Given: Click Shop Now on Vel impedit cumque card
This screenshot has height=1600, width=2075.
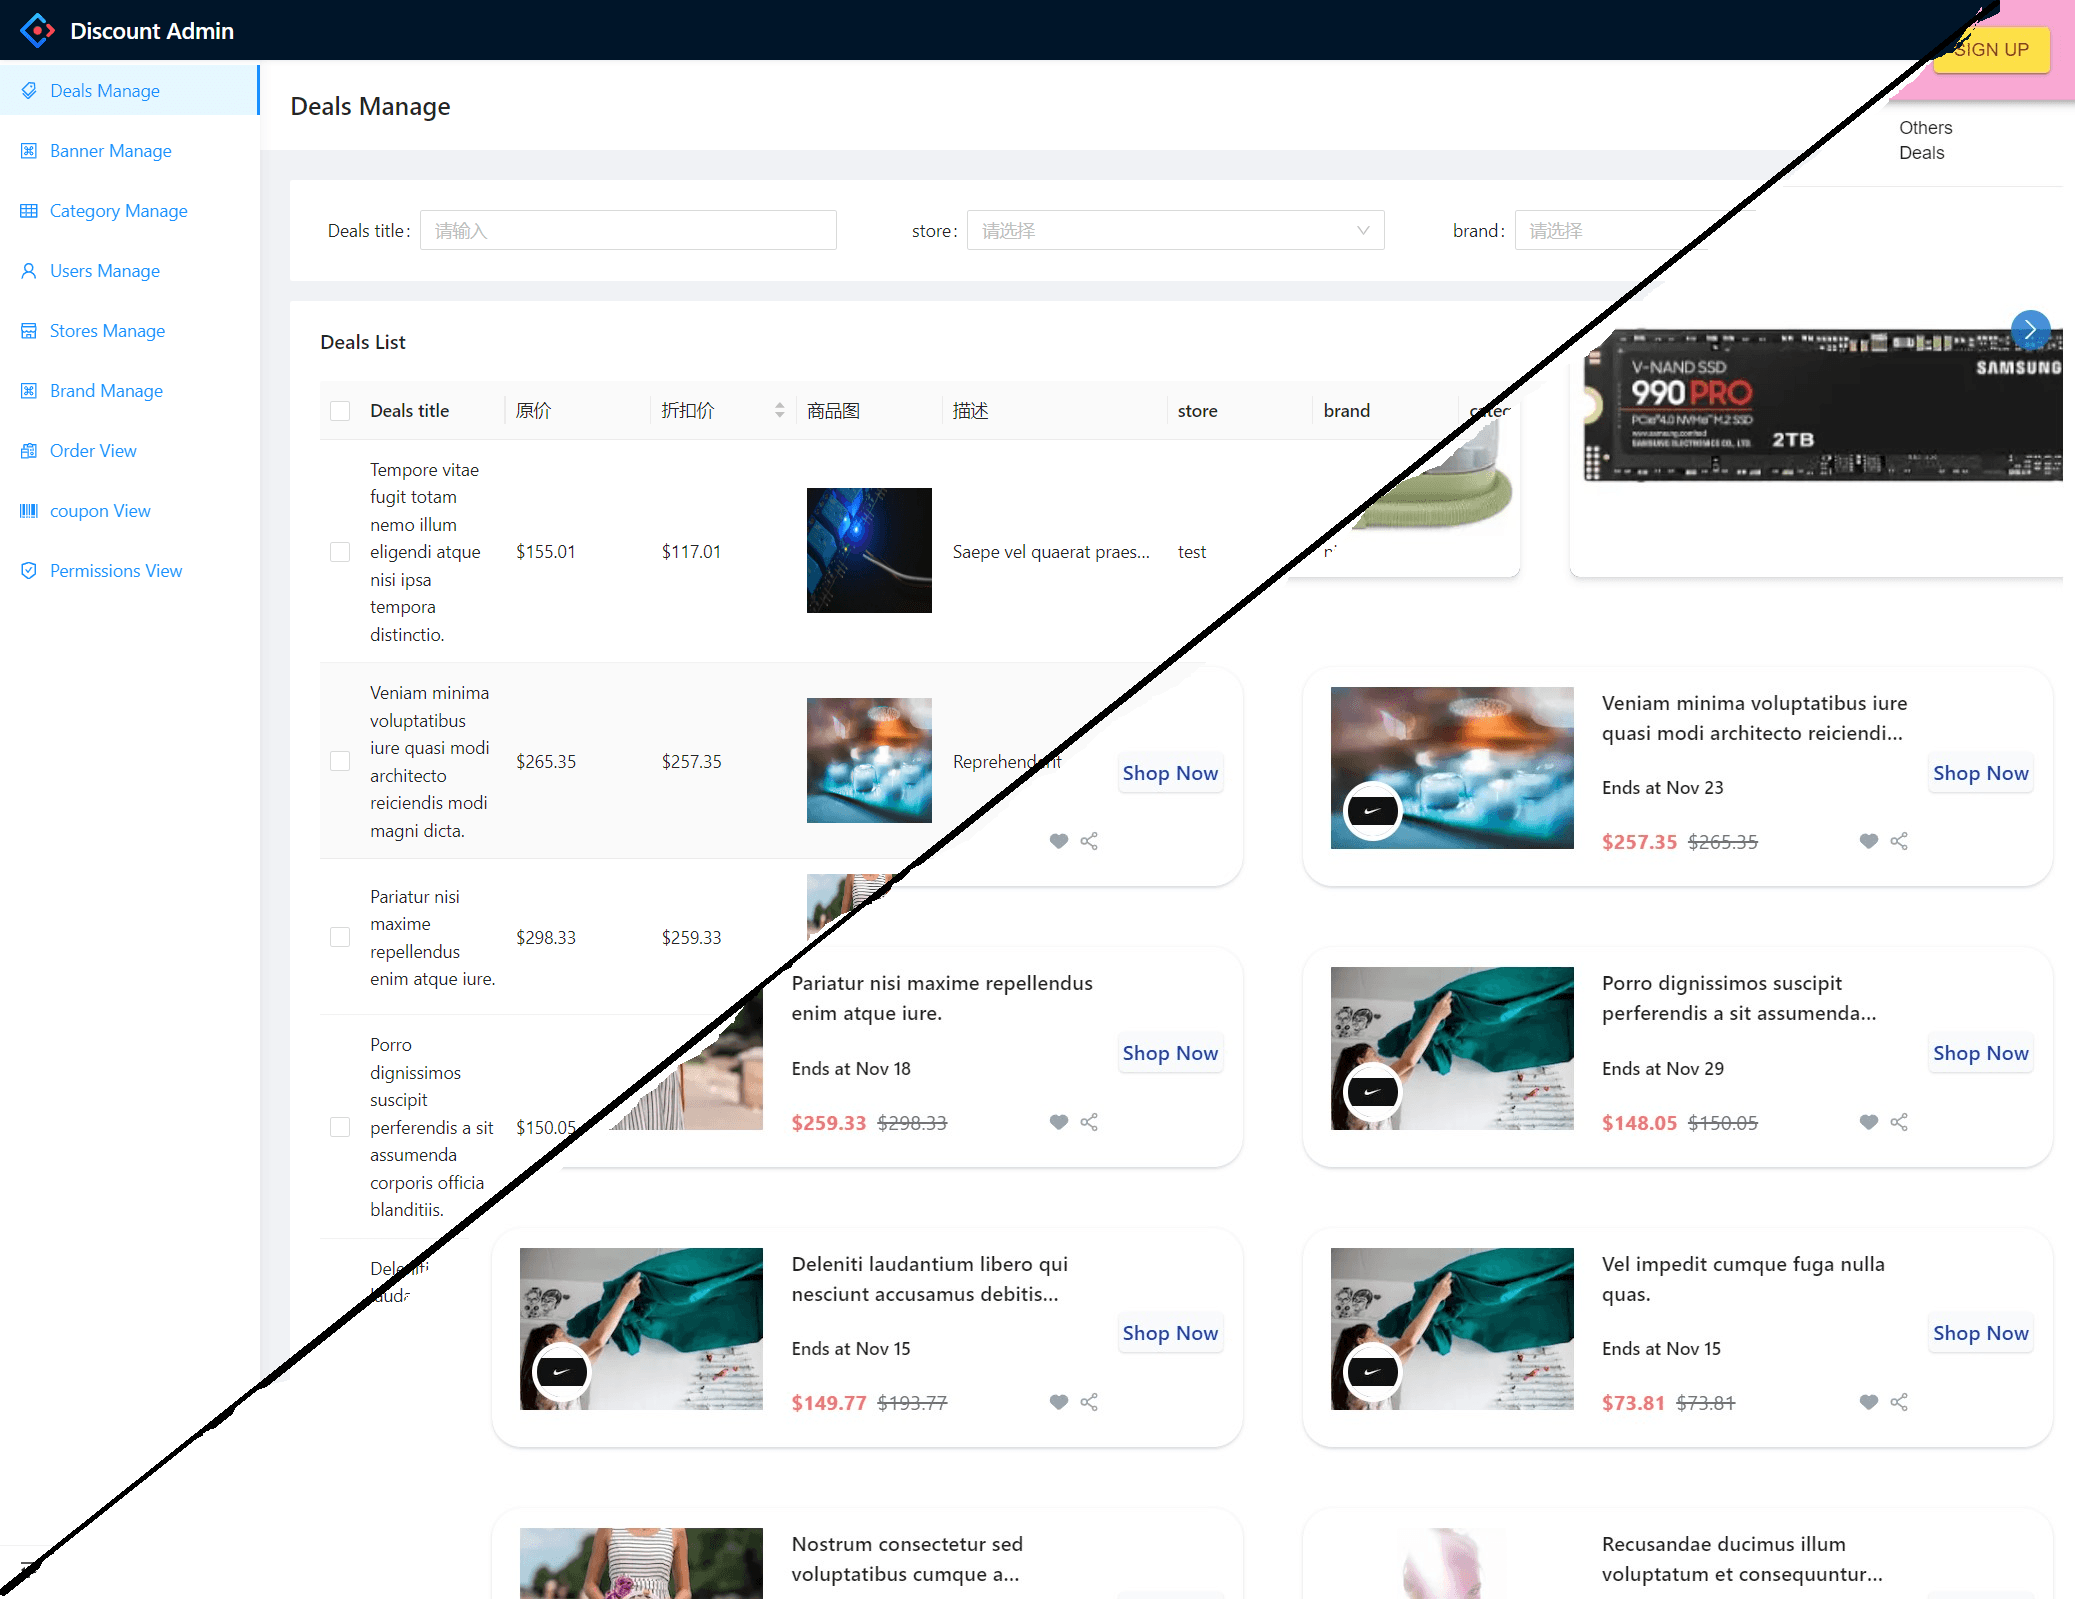Looking at the screenshot, I should click(x=1980, y=1333).
